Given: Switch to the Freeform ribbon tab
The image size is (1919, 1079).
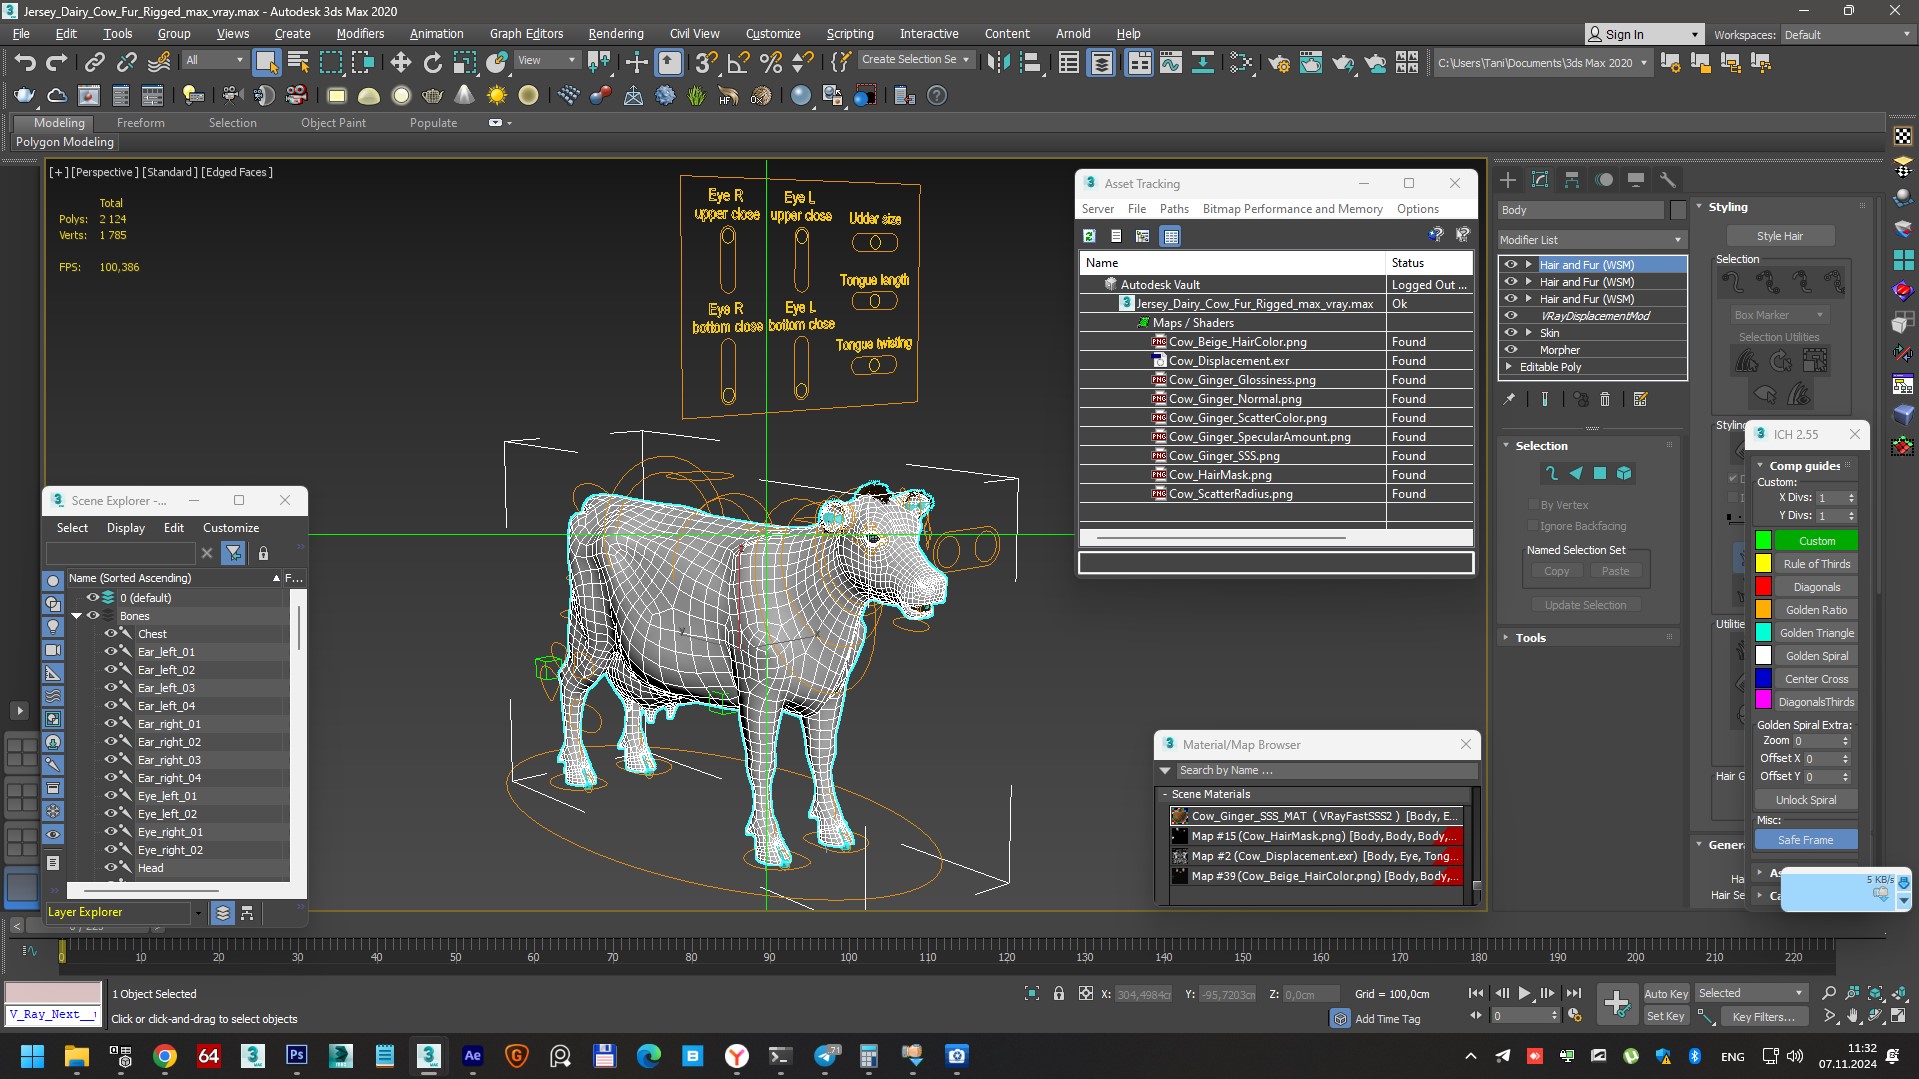Looking at the screenshot, I should 140,122.
